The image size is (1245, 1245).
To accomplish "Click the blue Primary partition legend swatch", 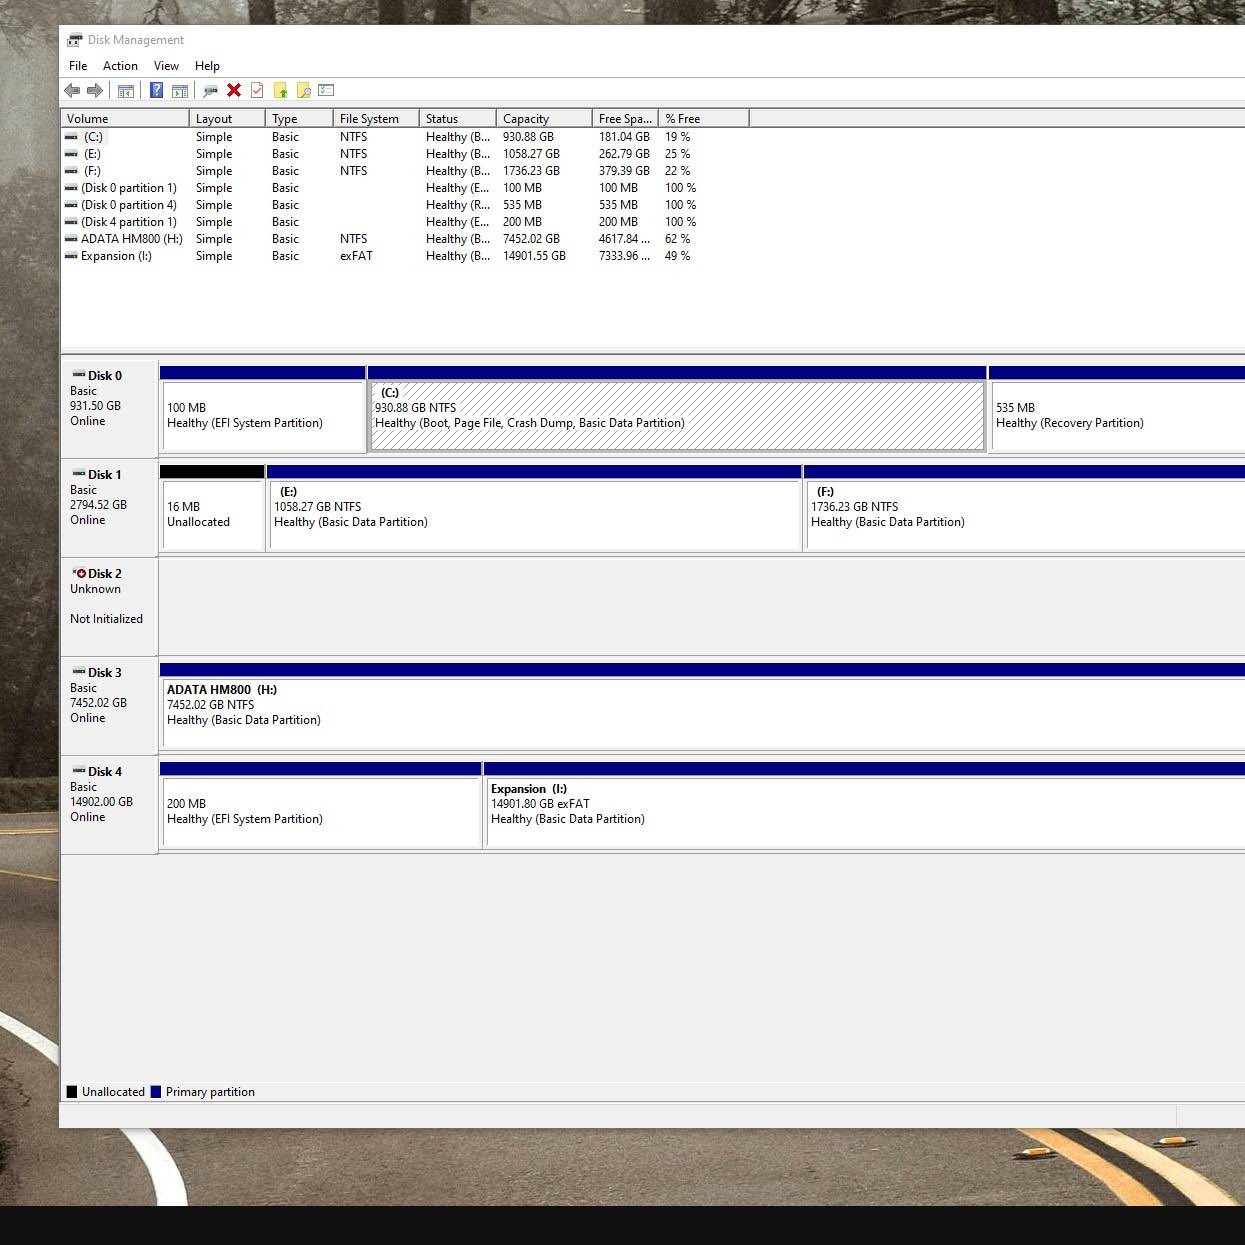I will tap(156, 1092).
